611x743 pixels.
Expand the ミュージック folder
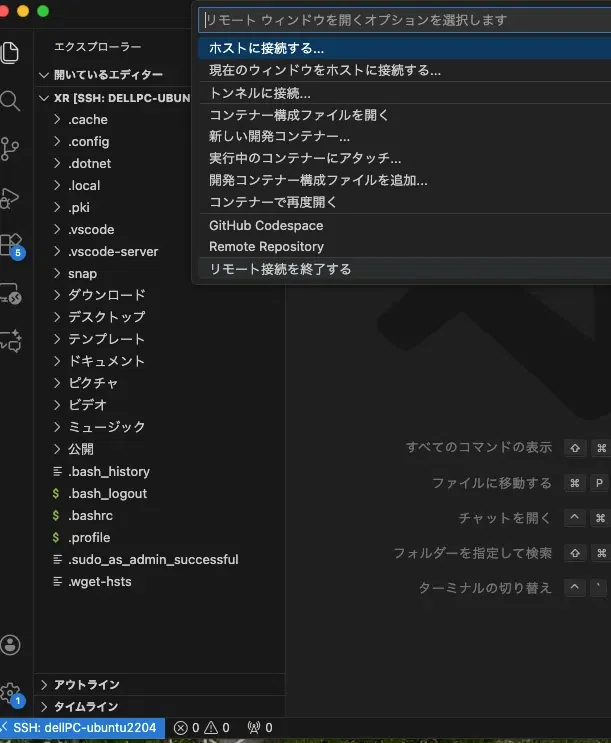pos(57,427)
